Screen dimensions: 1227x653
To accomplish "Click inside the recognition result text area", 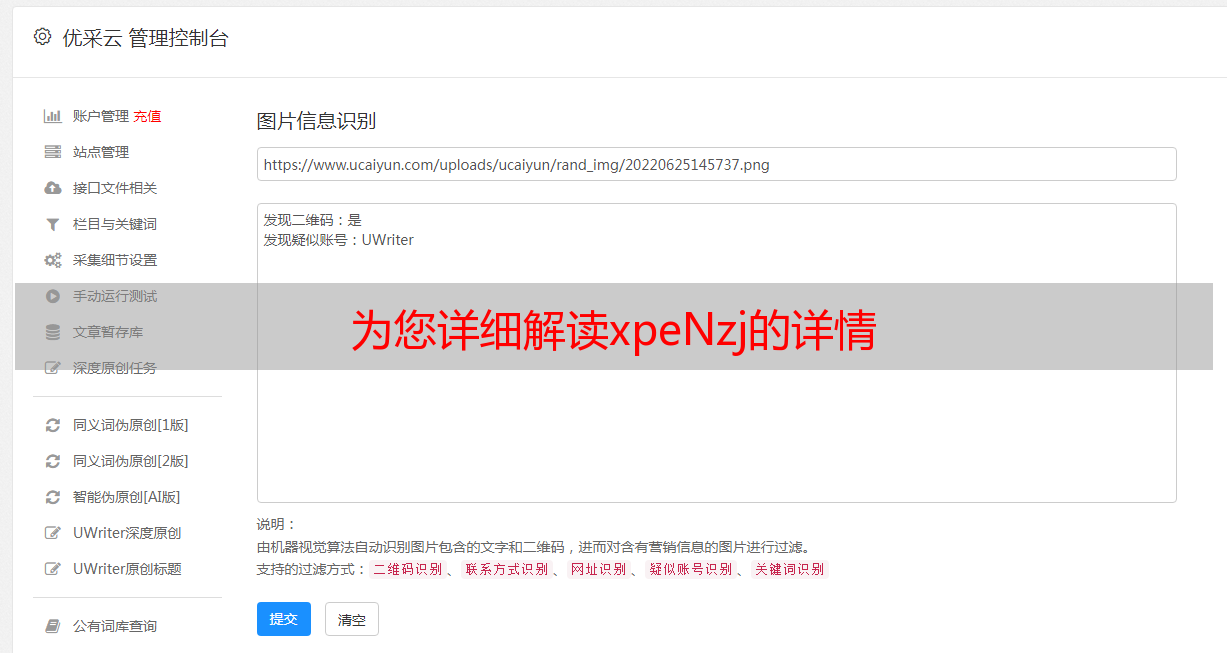I will 716,353.
